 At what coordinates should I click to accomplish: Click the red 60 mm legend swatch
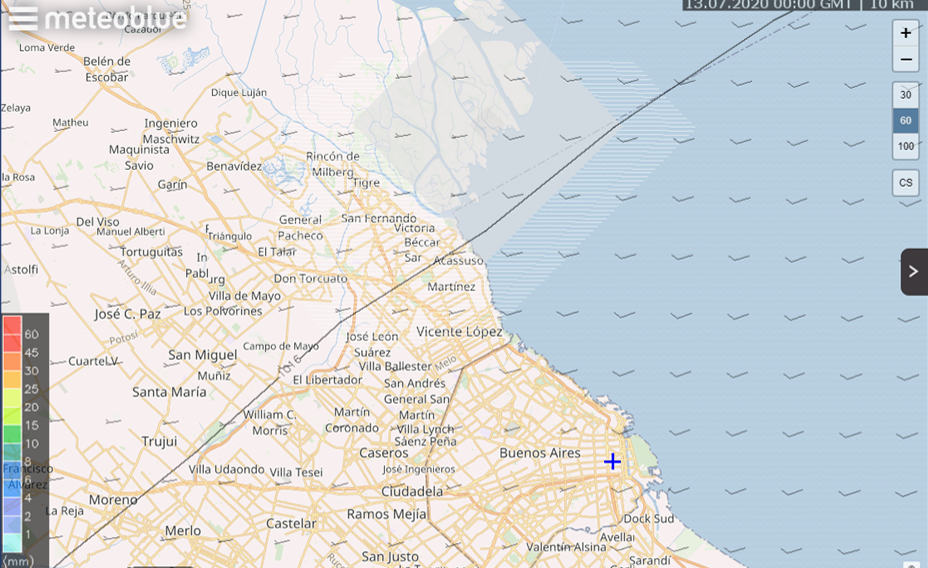tap(13, 334)
